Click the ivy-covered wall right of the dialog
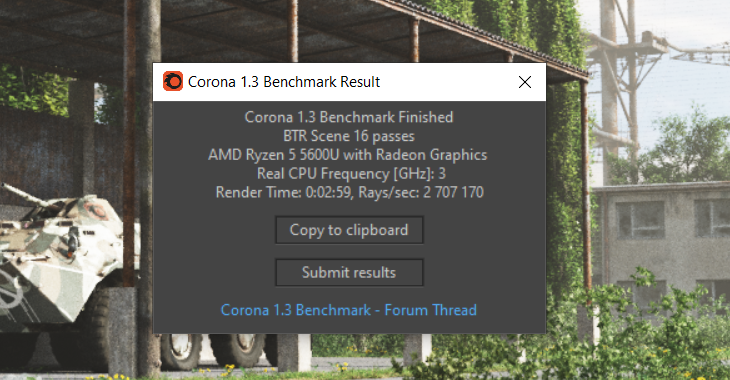 [563, 186]
